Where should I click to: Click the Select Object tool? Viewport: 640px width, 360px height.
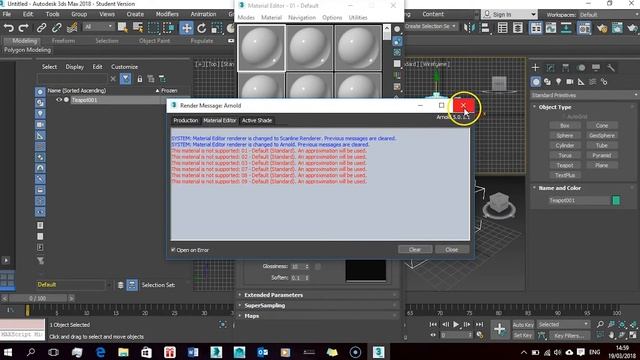click(x=122, y=28)
